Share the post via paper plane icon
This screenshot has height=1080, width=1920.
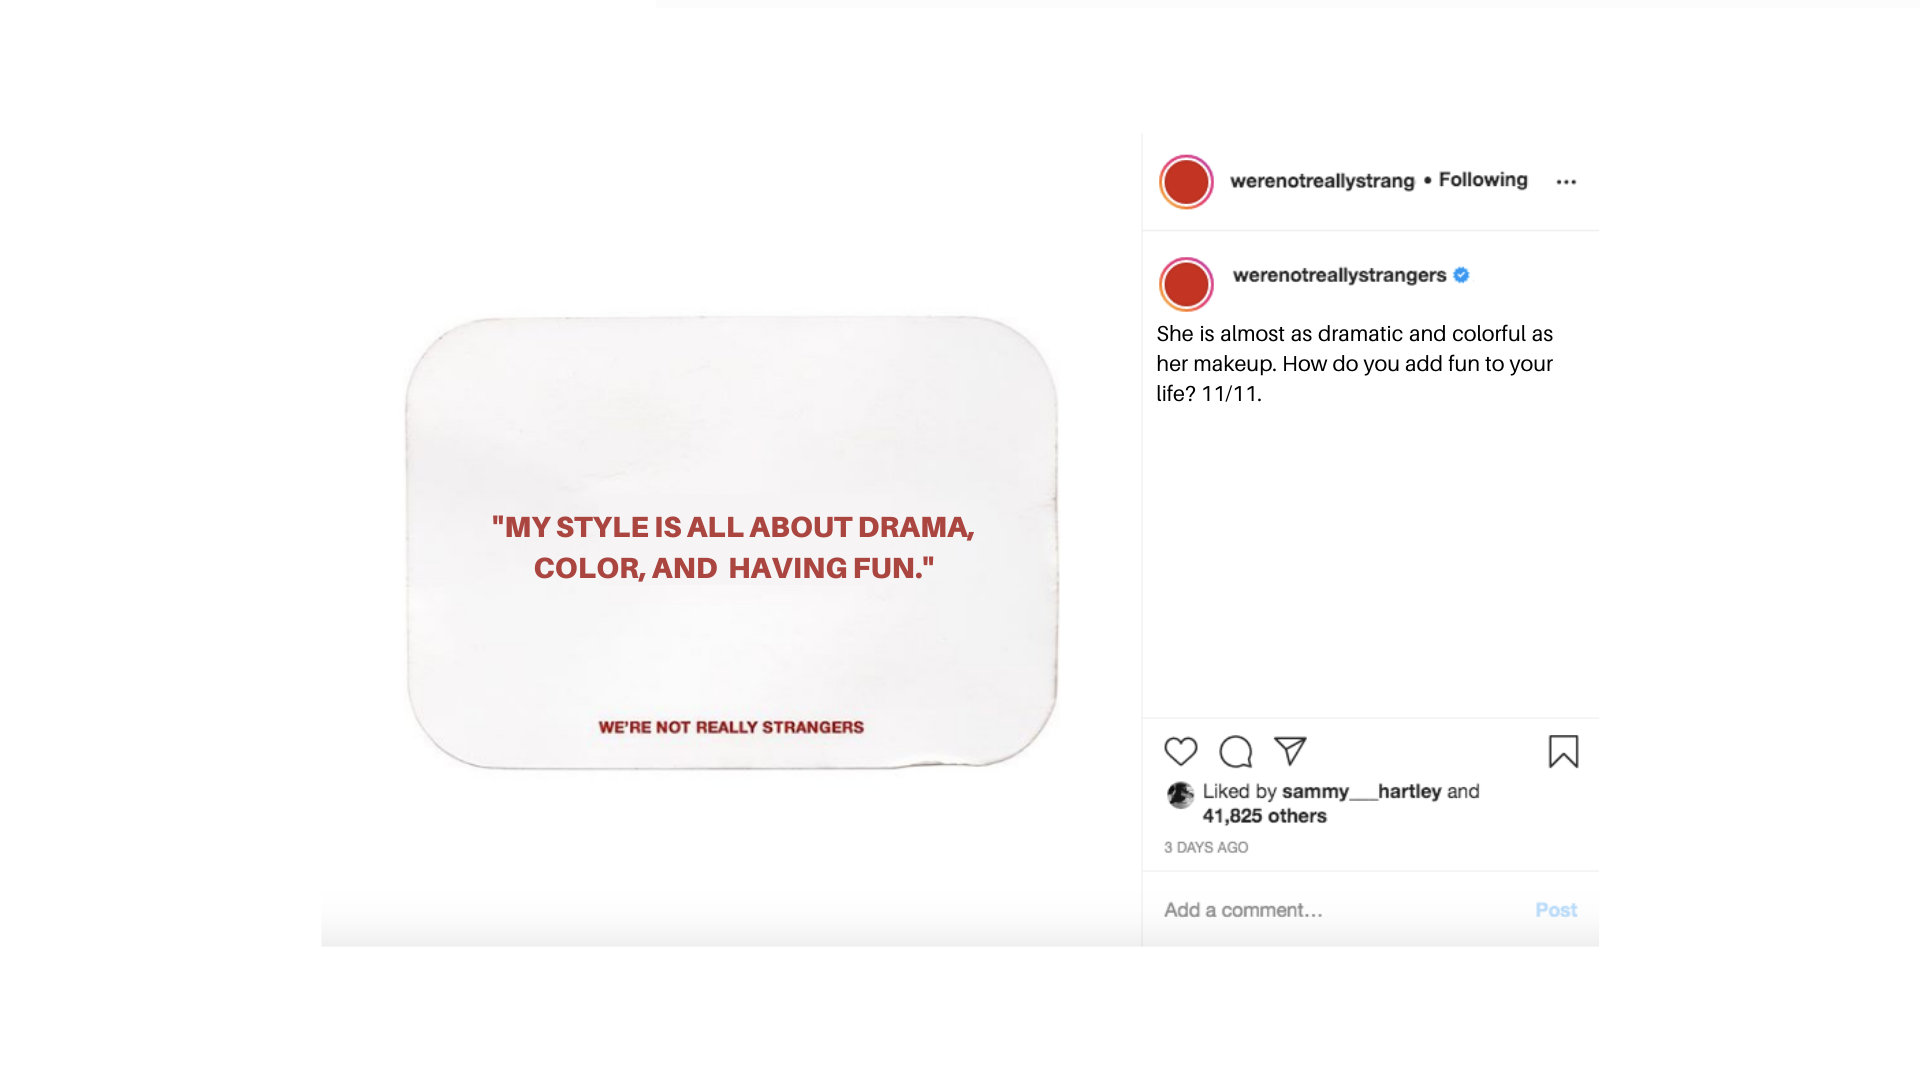coord(1290,751)
